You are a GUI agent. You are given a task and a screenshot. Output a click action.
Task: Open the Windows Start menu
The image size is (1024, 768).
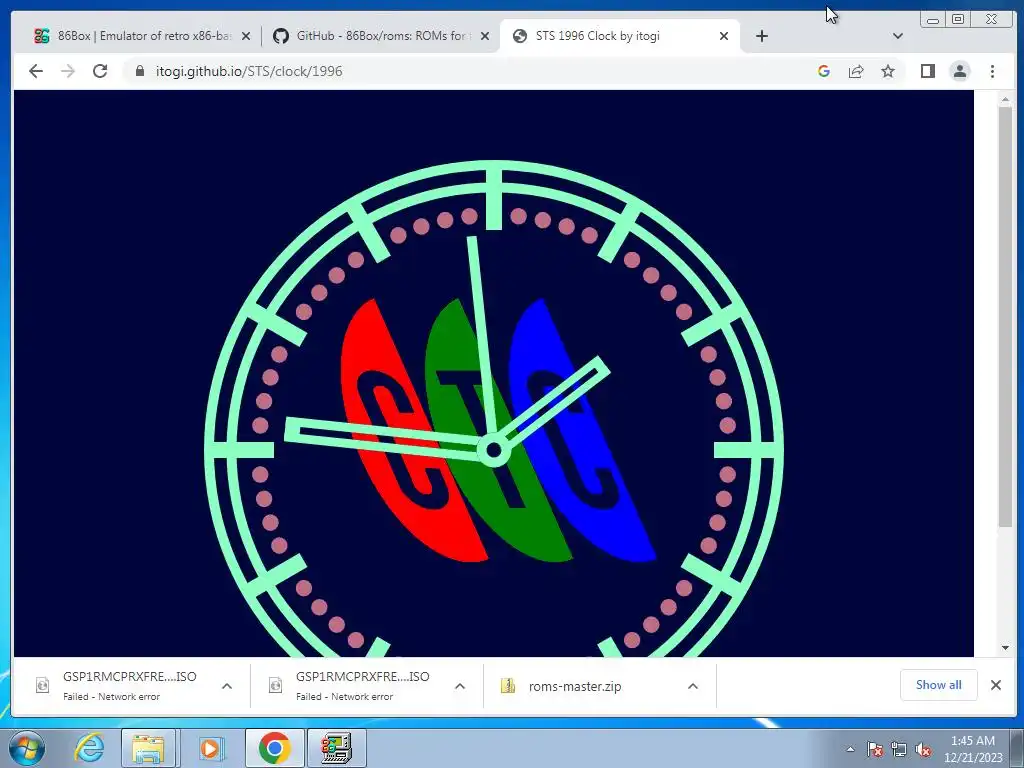pos(26,748)
